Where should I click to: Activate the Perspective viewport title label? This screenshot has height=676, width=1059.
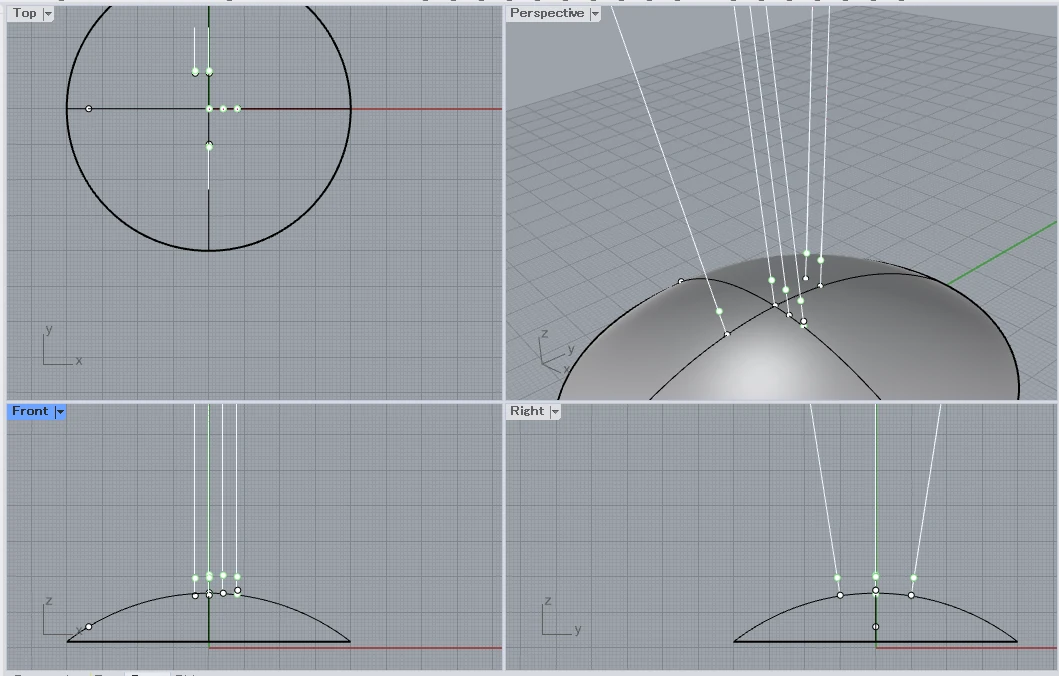point(546,13)
